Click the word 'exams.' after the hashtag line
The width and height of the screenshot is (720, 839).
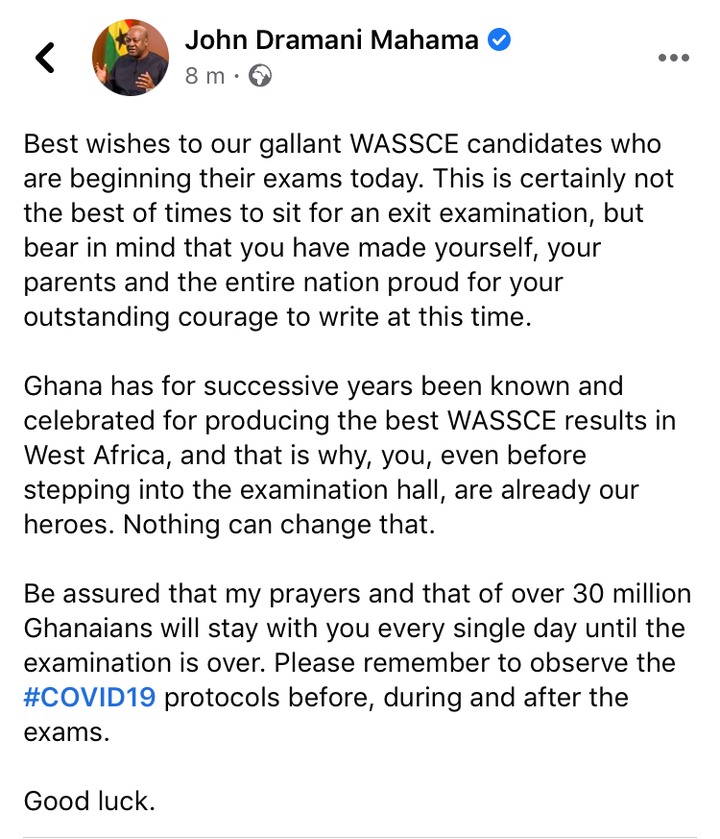click(x=66, y=732)
